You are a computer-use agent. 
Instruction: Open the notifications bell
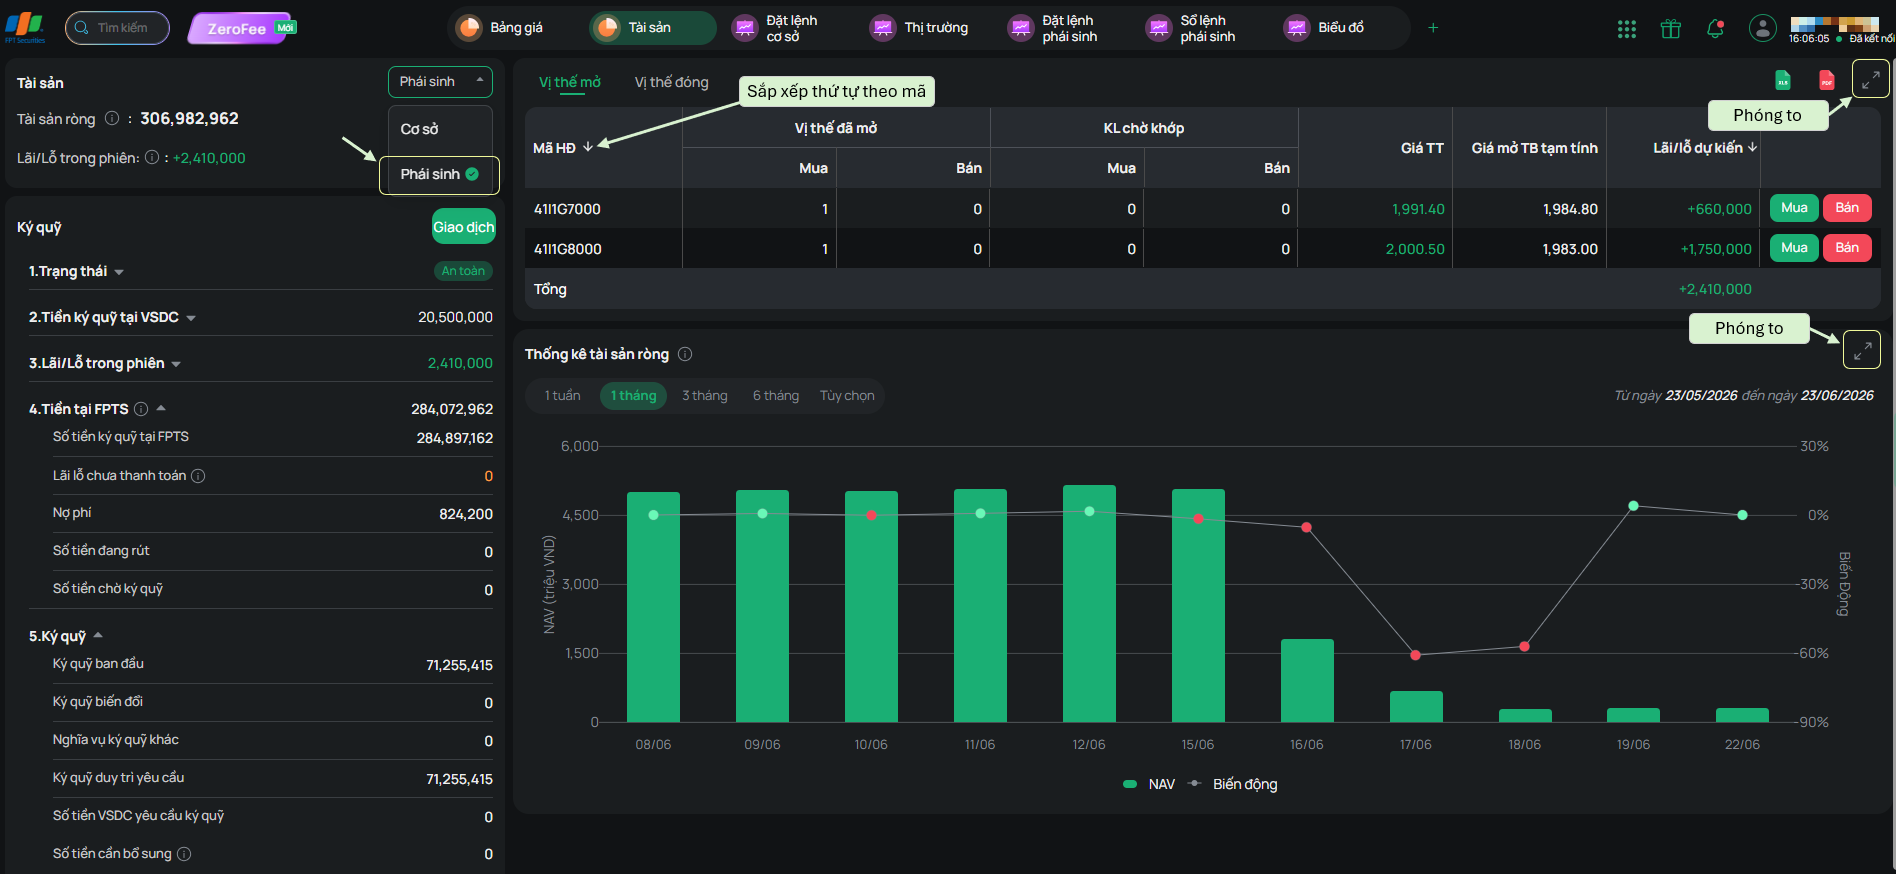click(1715, 29)
